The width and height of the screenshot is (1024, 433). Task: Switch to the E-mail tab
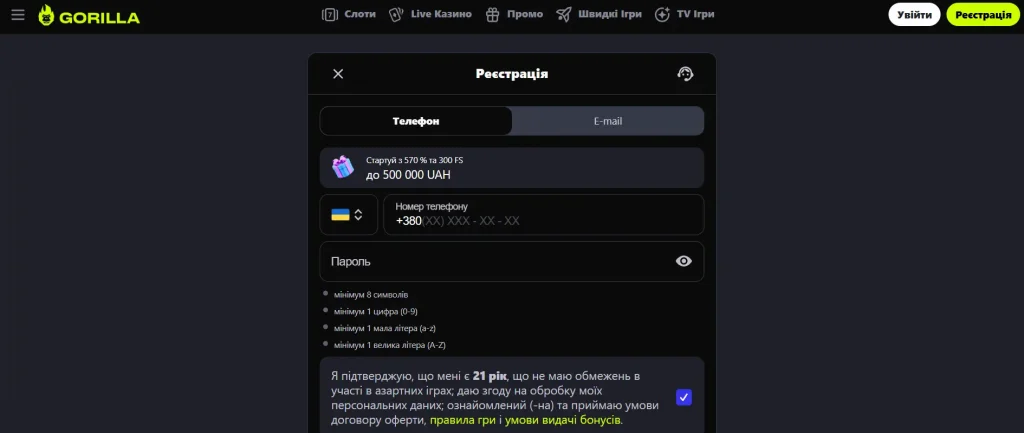point(608,121)
